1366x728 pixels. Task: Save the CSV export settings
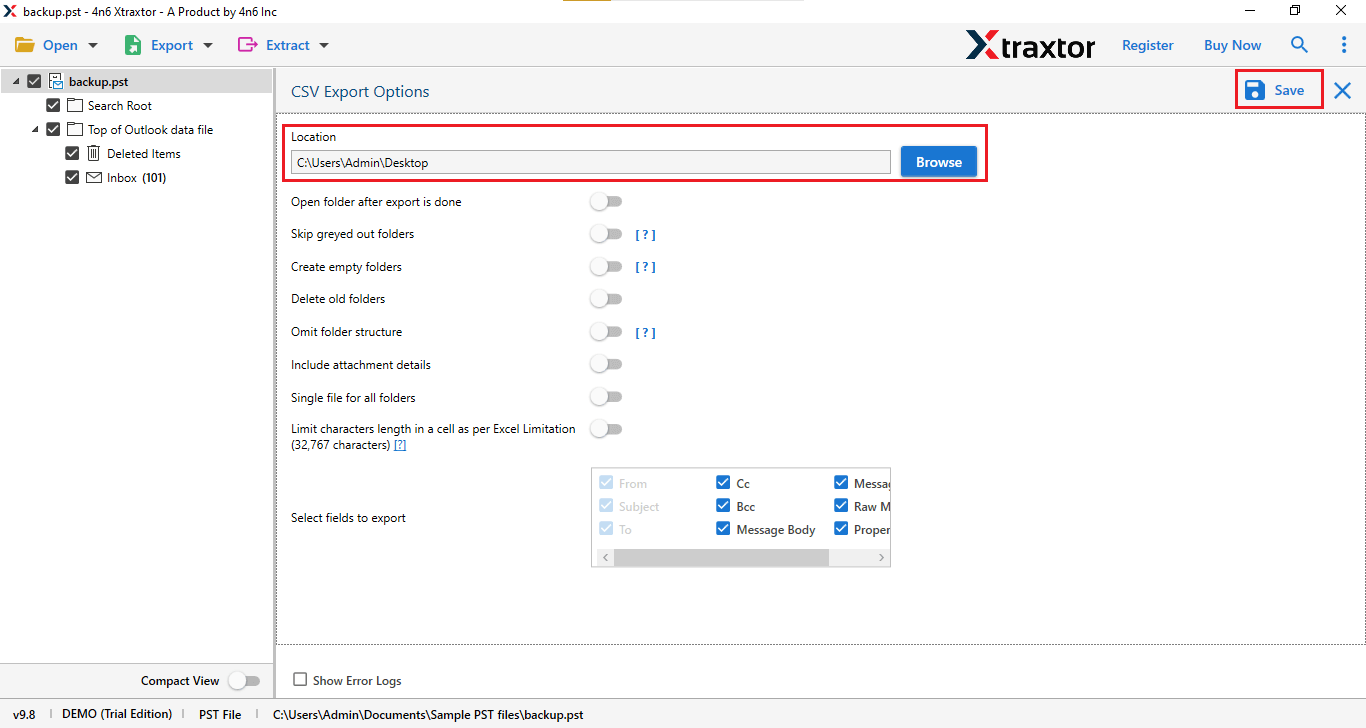coord(1279,90)
